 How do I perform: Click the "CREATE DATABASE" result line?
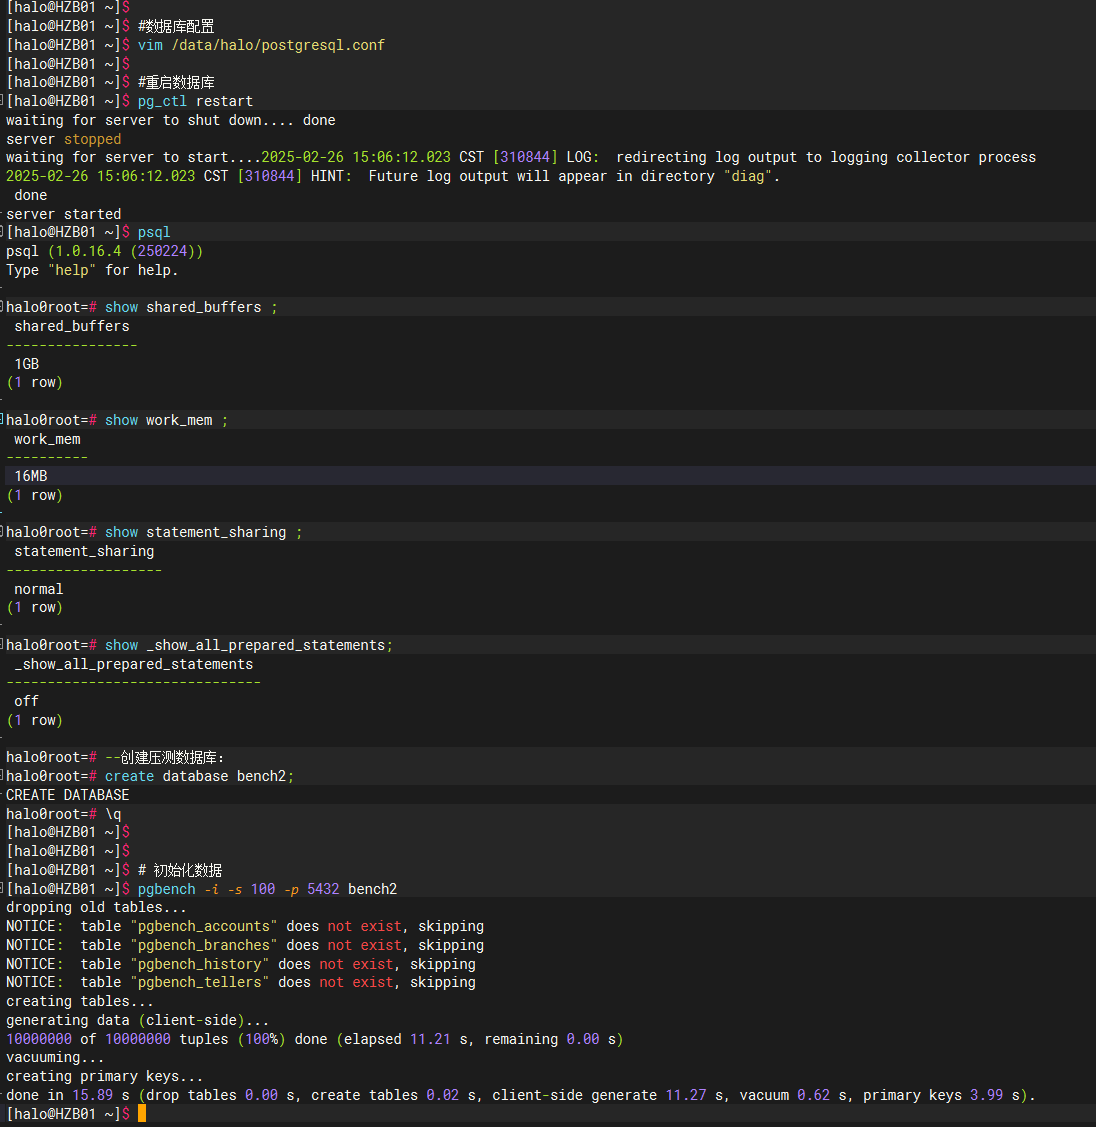[68, 795]
